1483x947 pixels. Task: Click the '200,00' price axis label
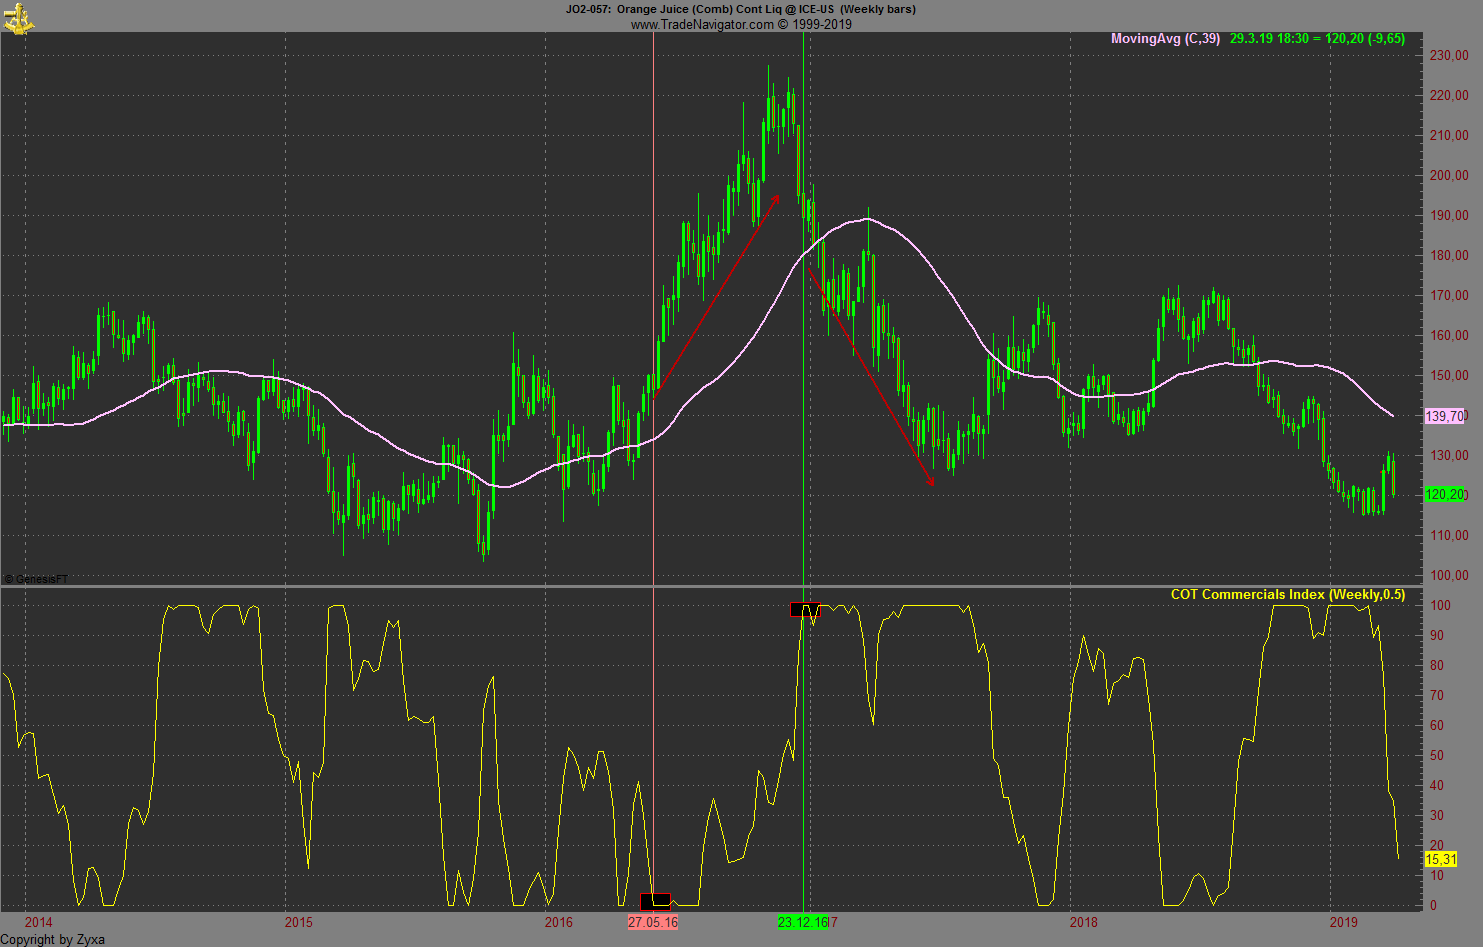coord(1449,175)
